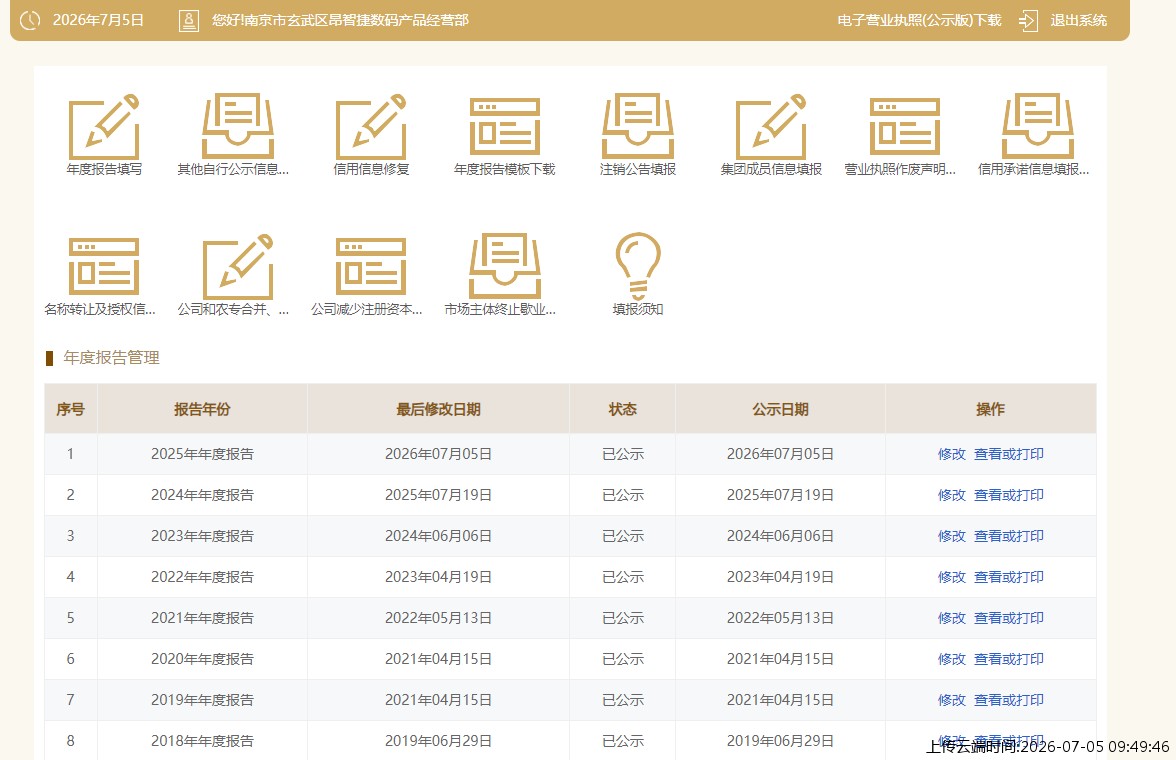Open the 信用承诺信息填报 icon
This screenshot has width=1176, height=760.
pyautogui.click(x=1037, y=127)
